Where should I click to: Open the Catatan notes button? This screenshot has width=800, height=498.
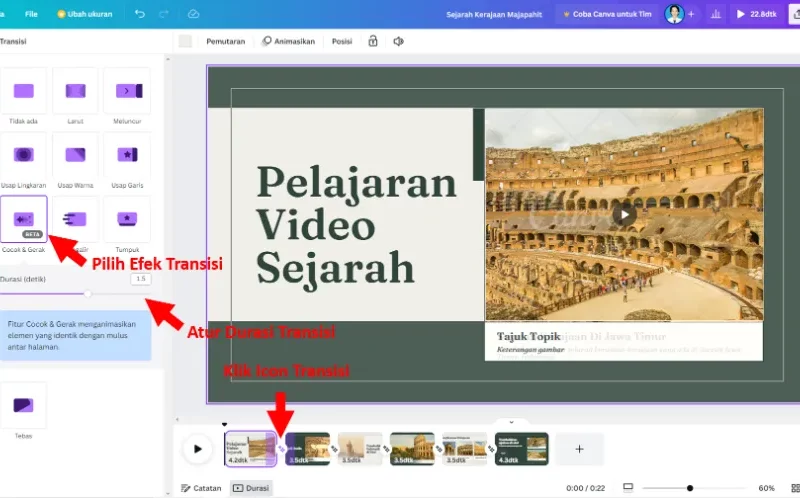pos(202,488)
